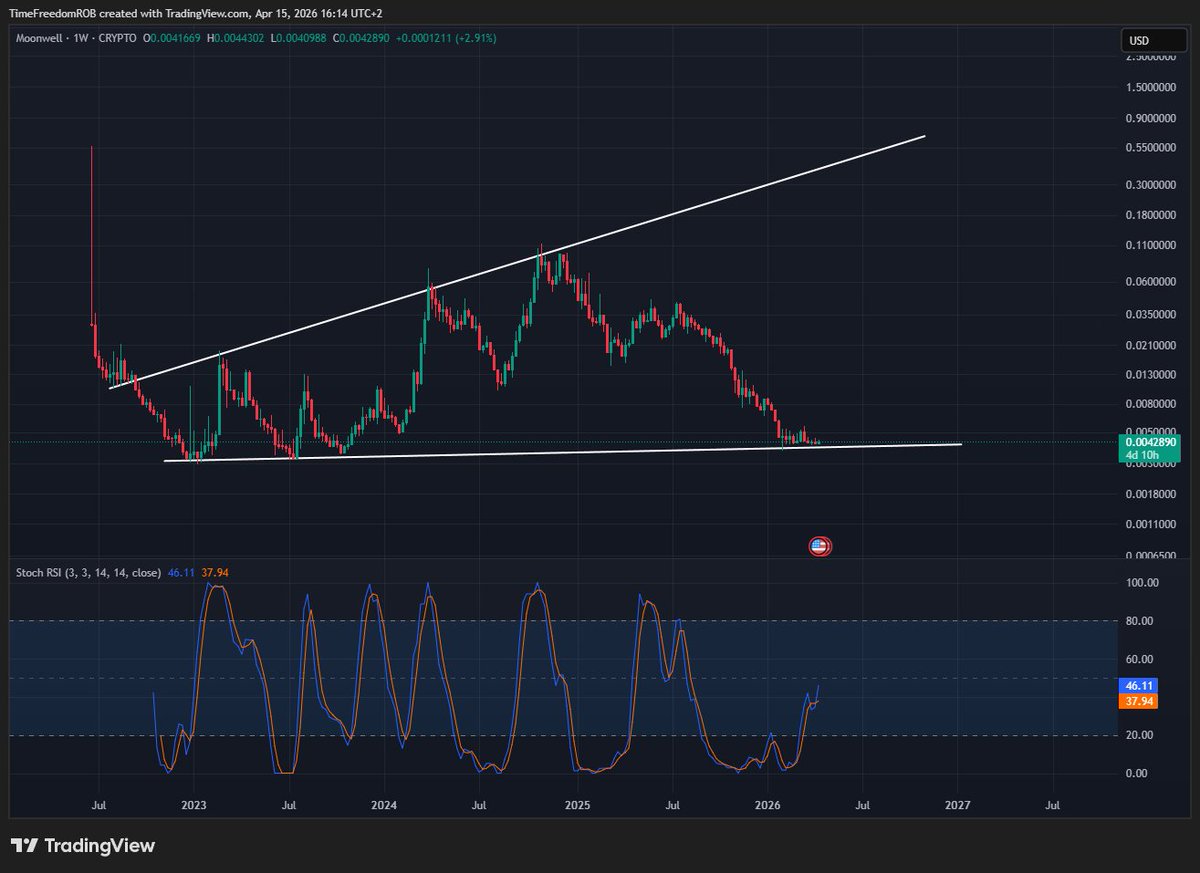This screenshot has height=873, width=1200.
Task: Click the US flag economic event marker
Action: pyautogui.click(x=819, y=545)
